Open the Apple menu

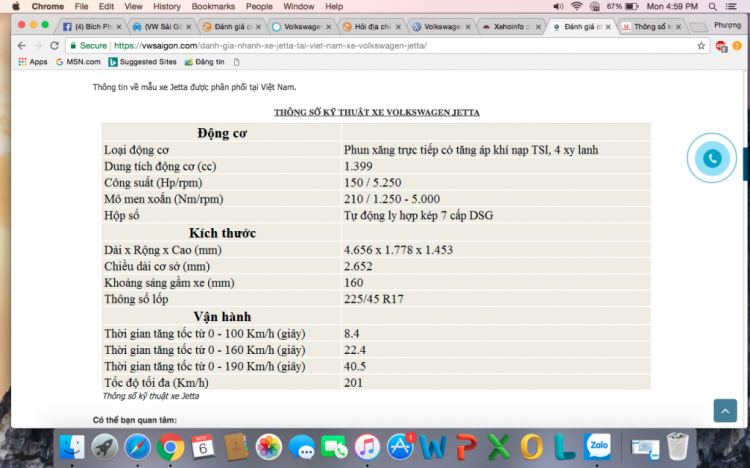pos(16,7)
